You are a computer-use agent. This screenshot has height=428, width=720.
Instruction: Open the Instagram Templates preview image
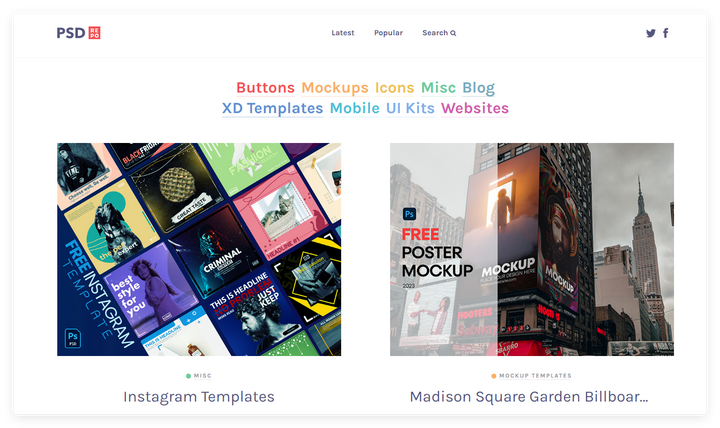click(199, 249)
